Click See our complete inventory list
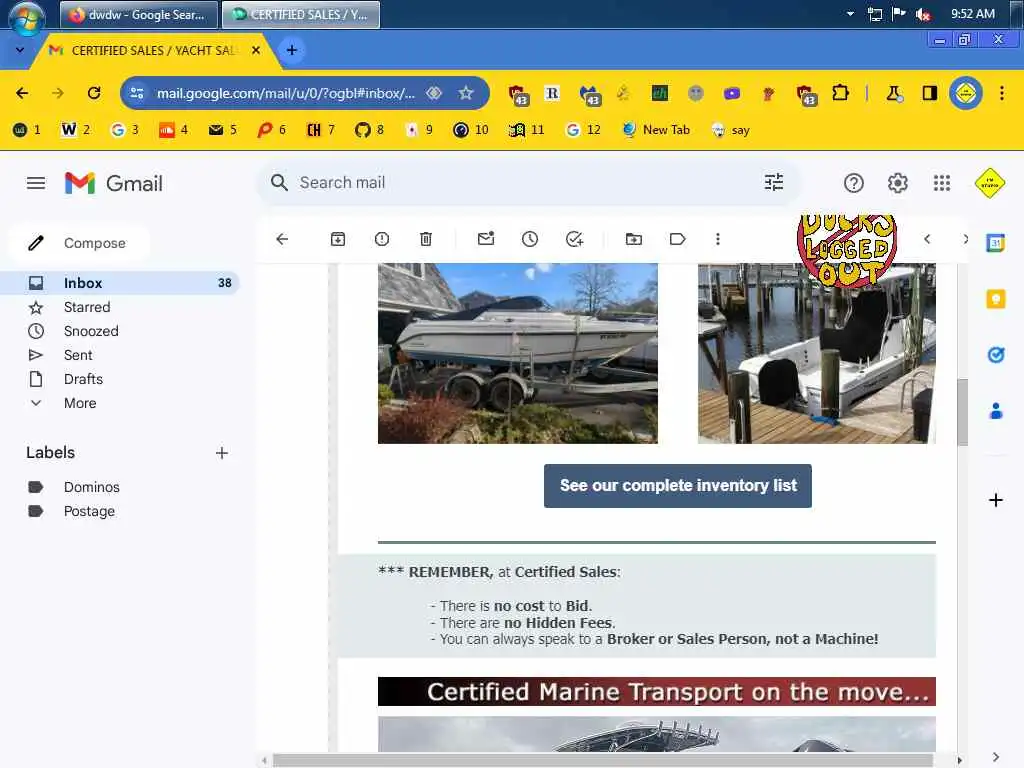The image size is (1024, 768). 678,486
